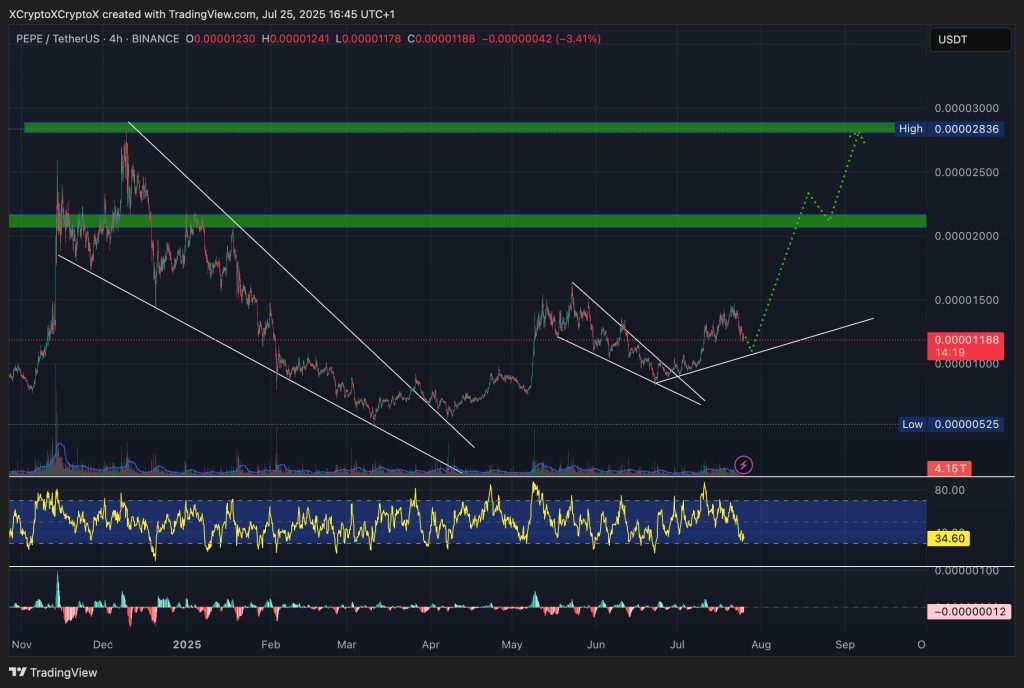1024x688 pixels.
Task: Click the Nov label on time axis
Action: tap(22, 644)
